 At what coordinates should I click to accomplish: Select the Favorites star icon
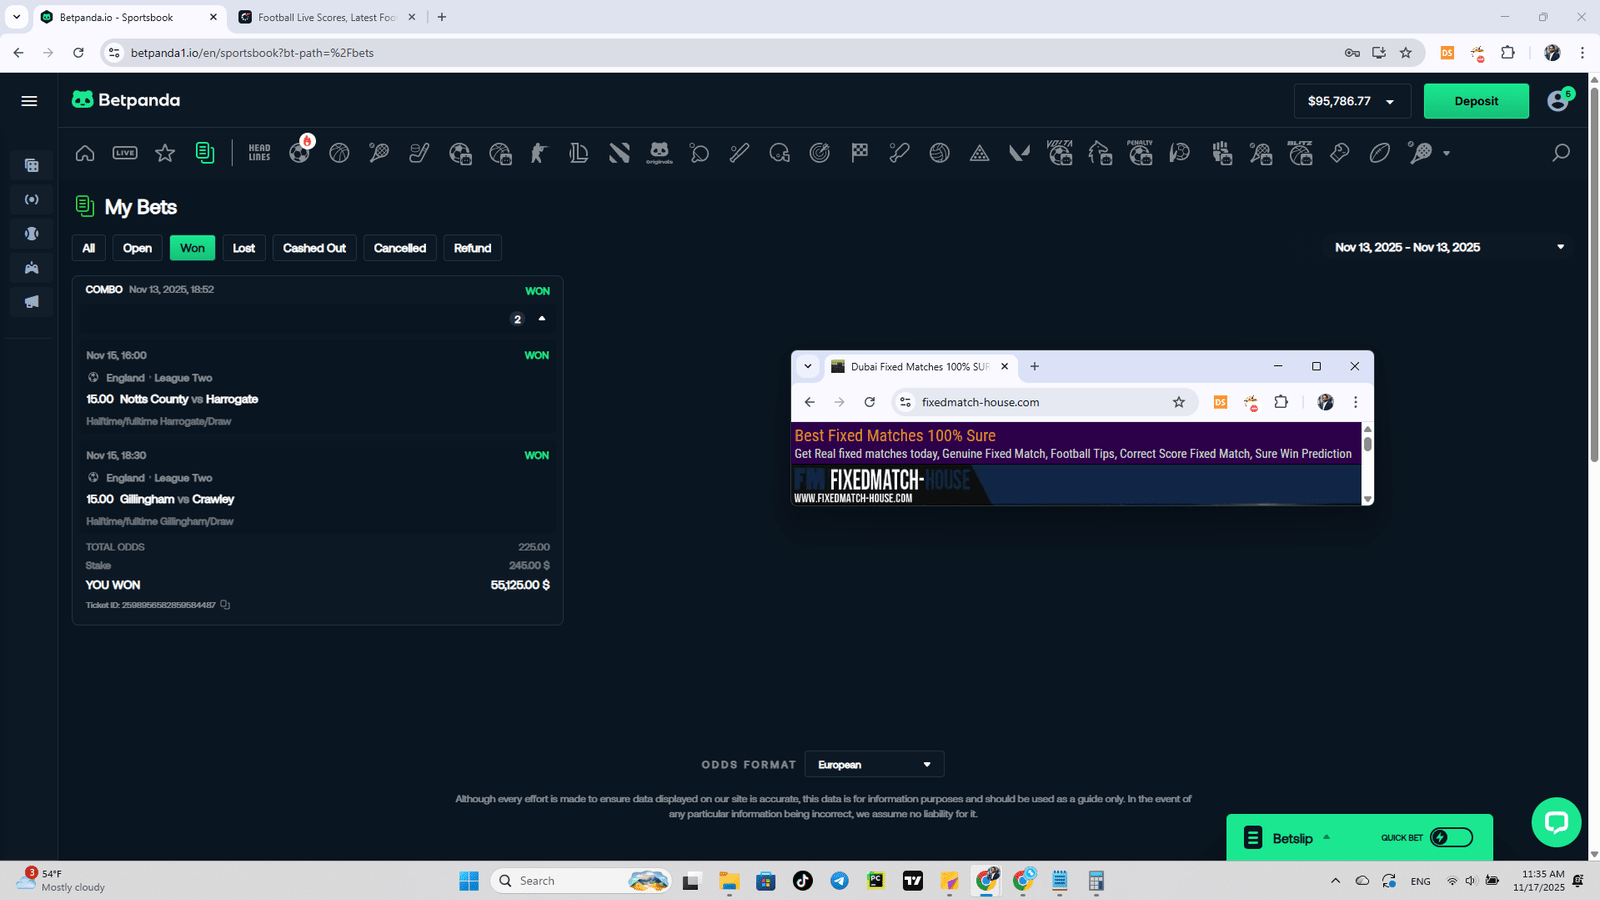[x=164, y=153]
